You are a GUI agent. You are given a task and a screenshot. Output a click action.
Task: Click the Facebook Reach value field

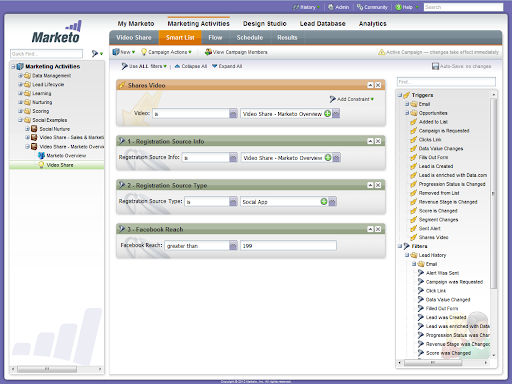tap(288, 246)
